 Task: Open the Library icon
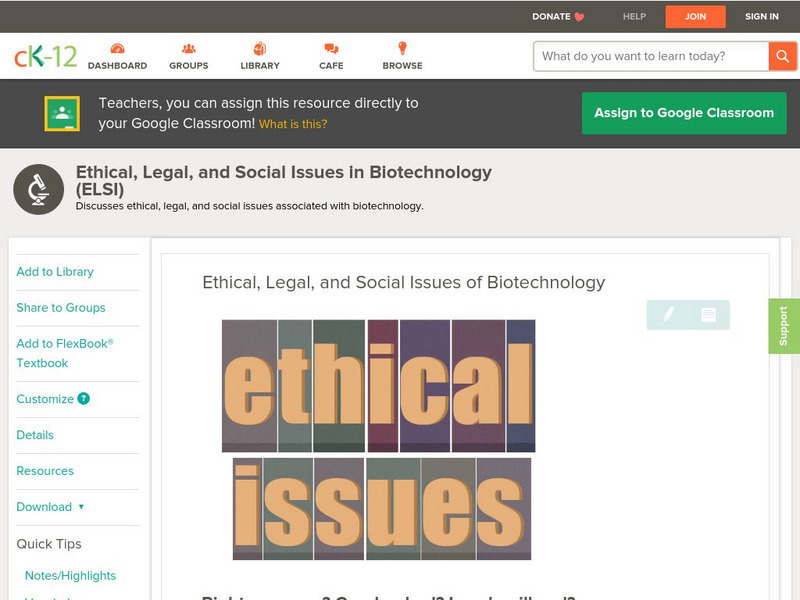pos(260,49)
